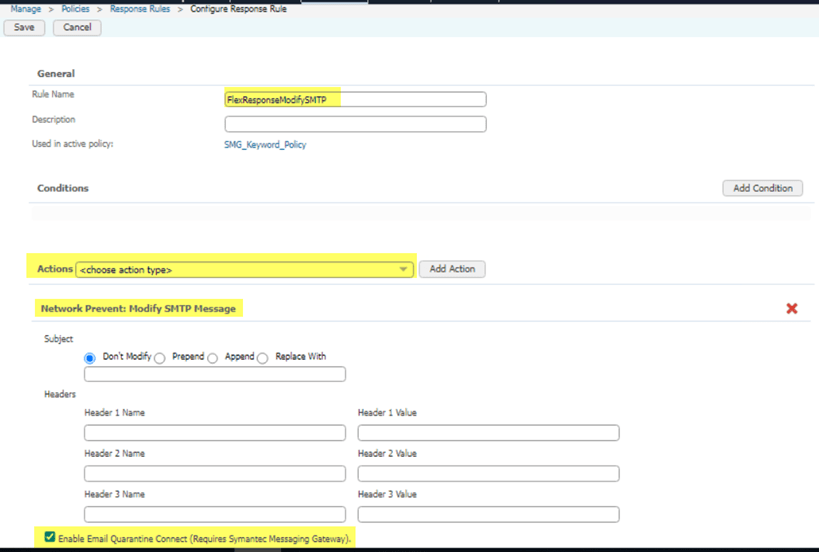Screen dimensions: 819x552
Task: Click the Rule Name text field
Action: [355, 100]
